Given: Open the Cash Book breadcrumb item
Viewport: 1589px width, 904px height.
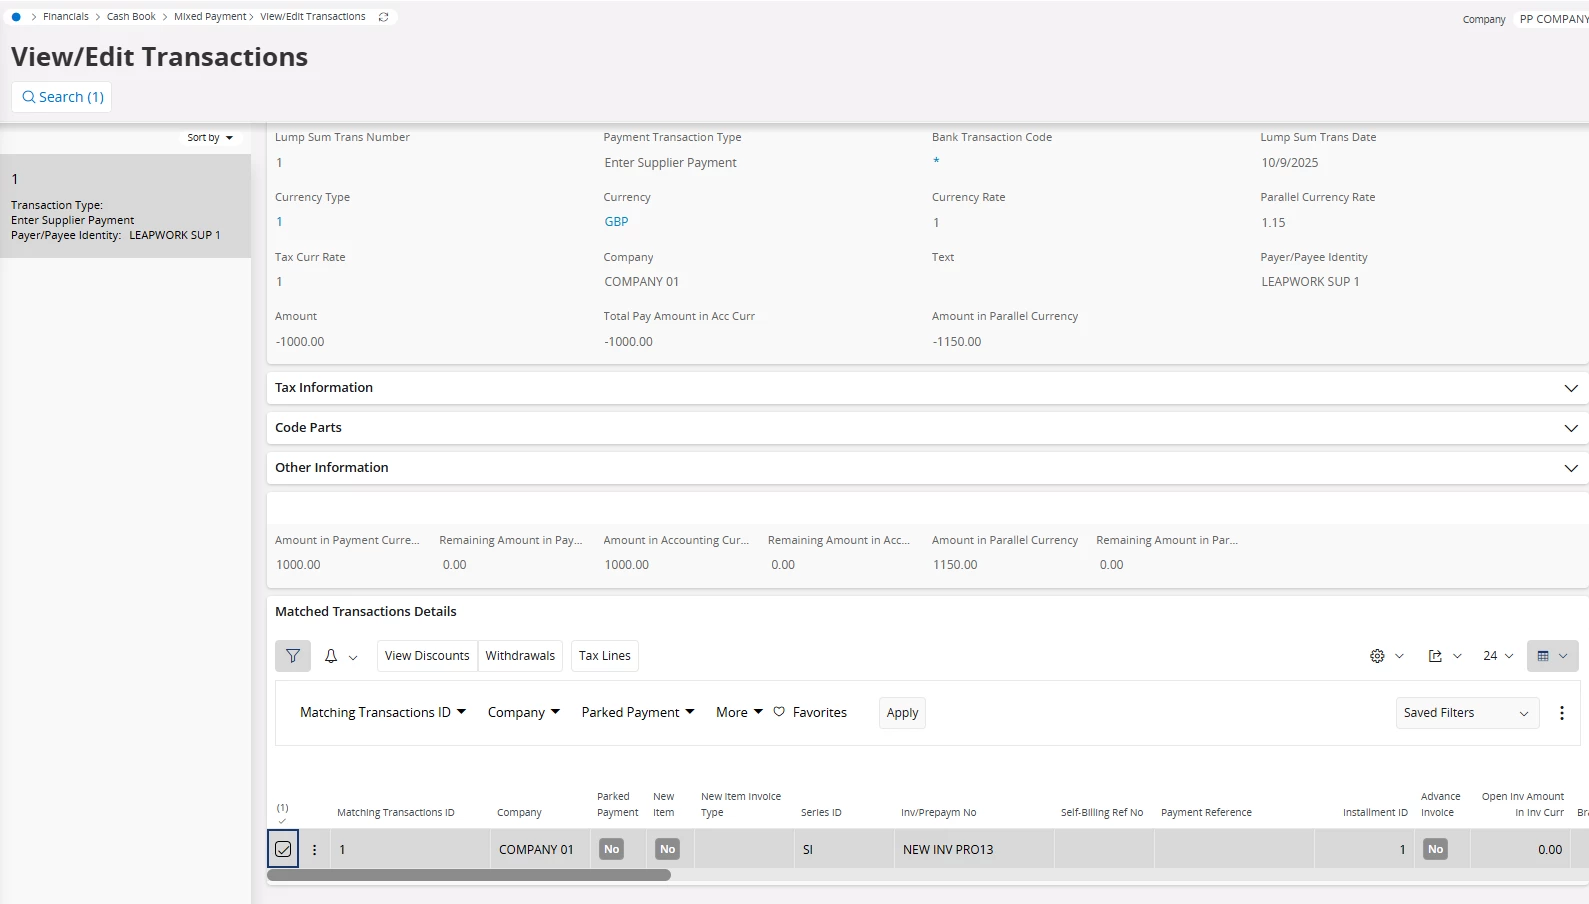Looking at the screenshot, I should tap(131, 17).
